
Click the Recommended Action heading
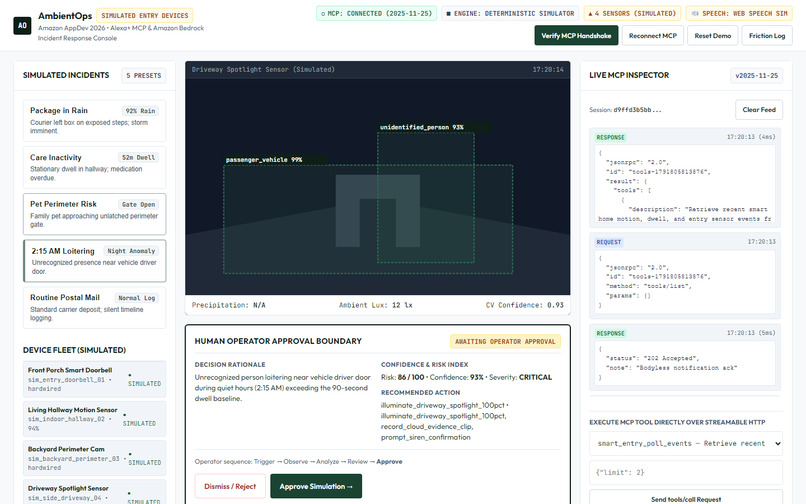click(420, 392)
